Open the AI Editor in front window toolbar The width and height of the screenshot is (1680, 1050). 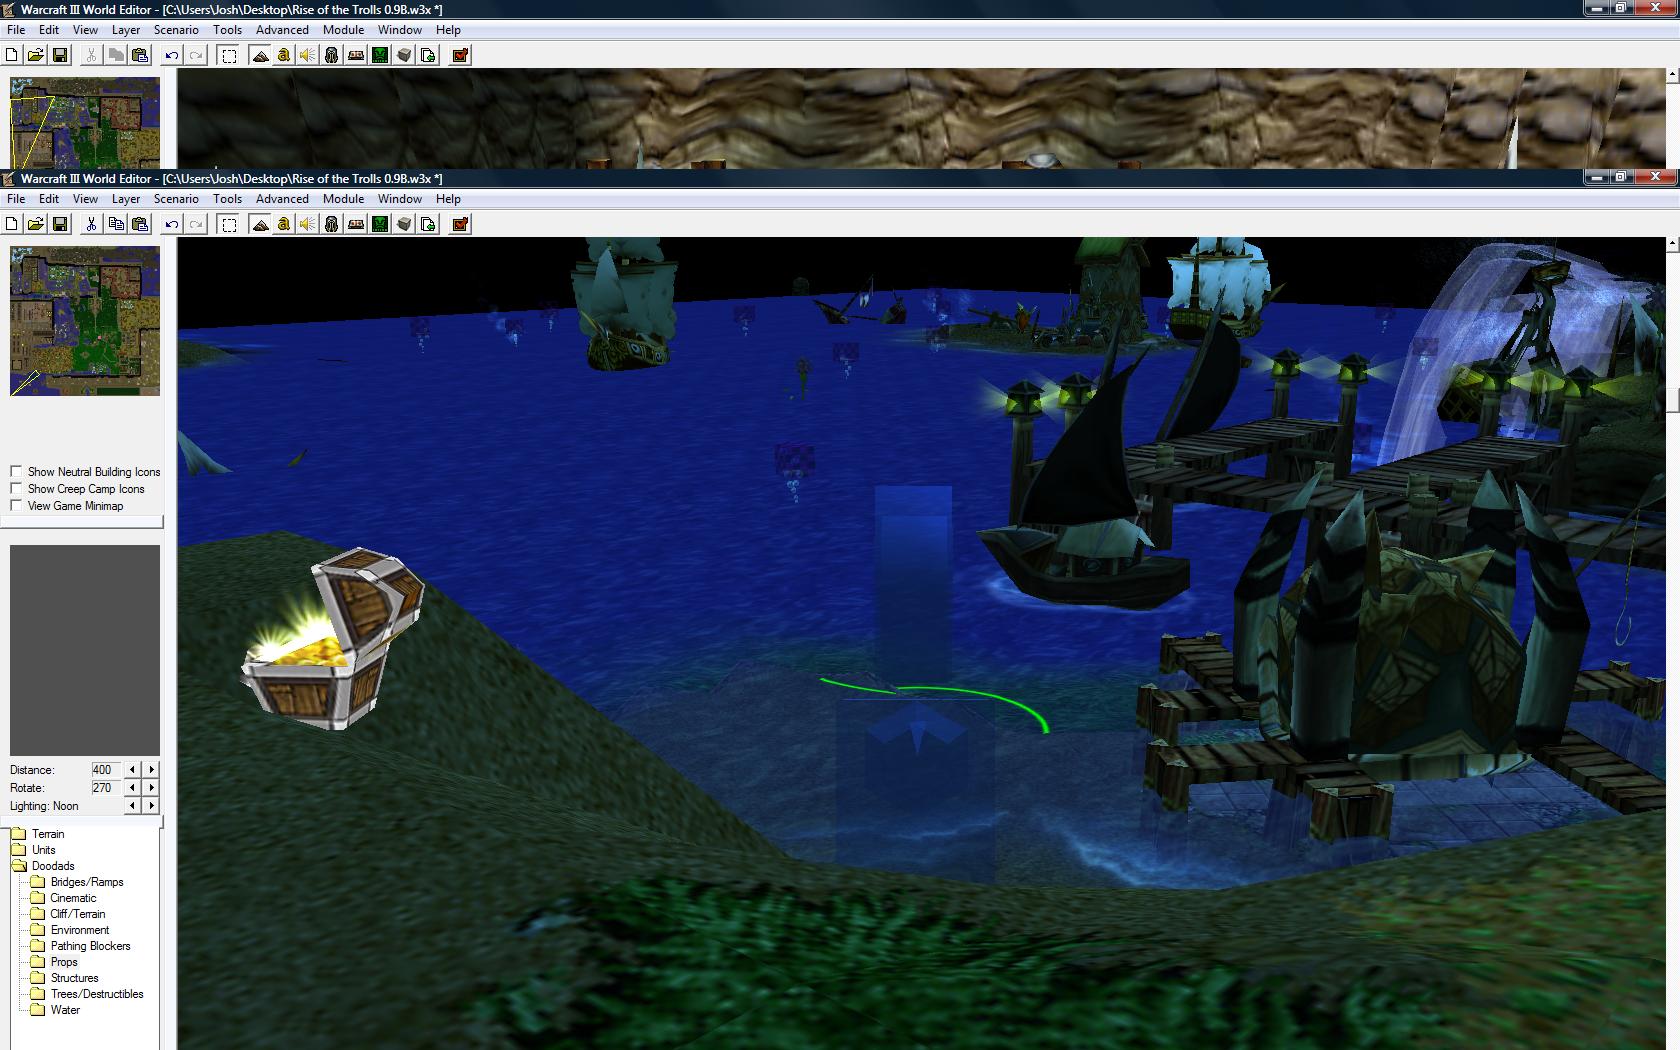click(380, 224)
